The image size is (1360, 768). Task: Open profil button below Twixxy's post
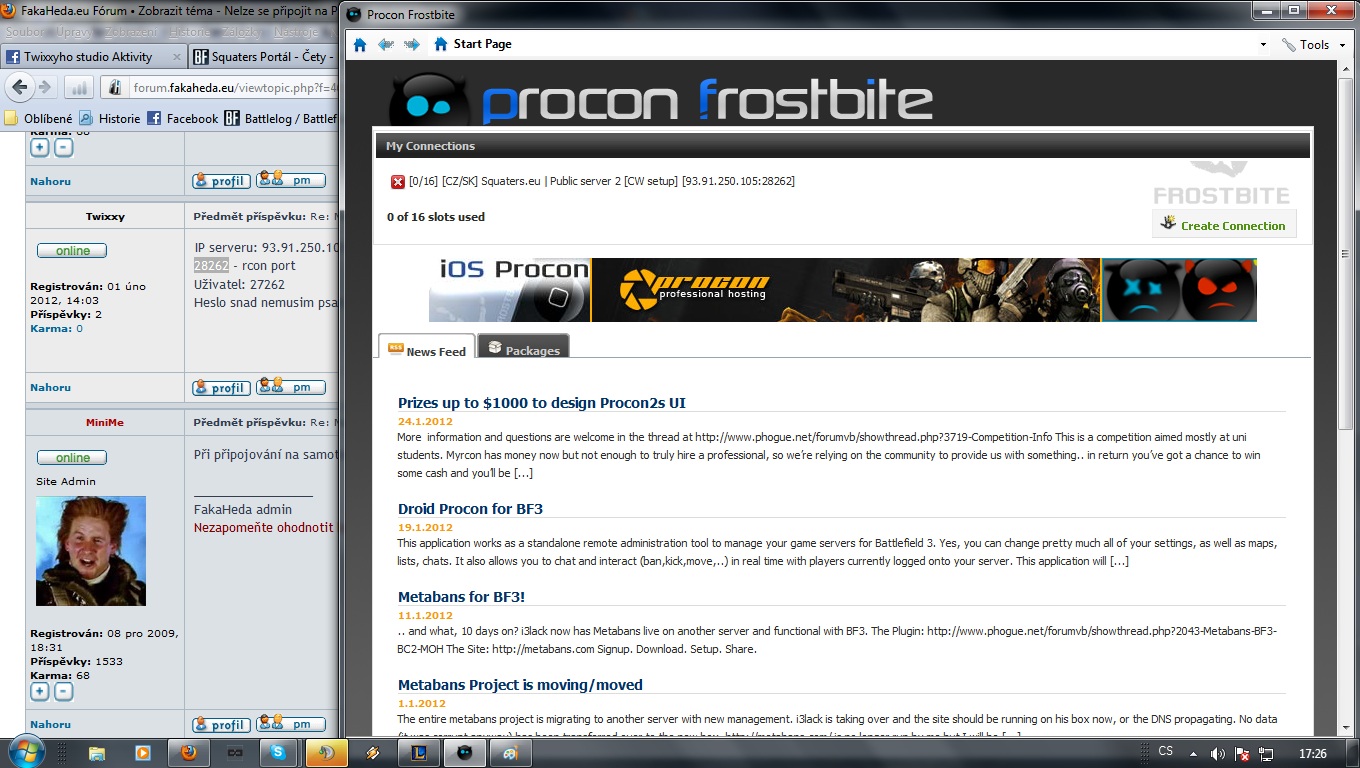tap(221, 387)
